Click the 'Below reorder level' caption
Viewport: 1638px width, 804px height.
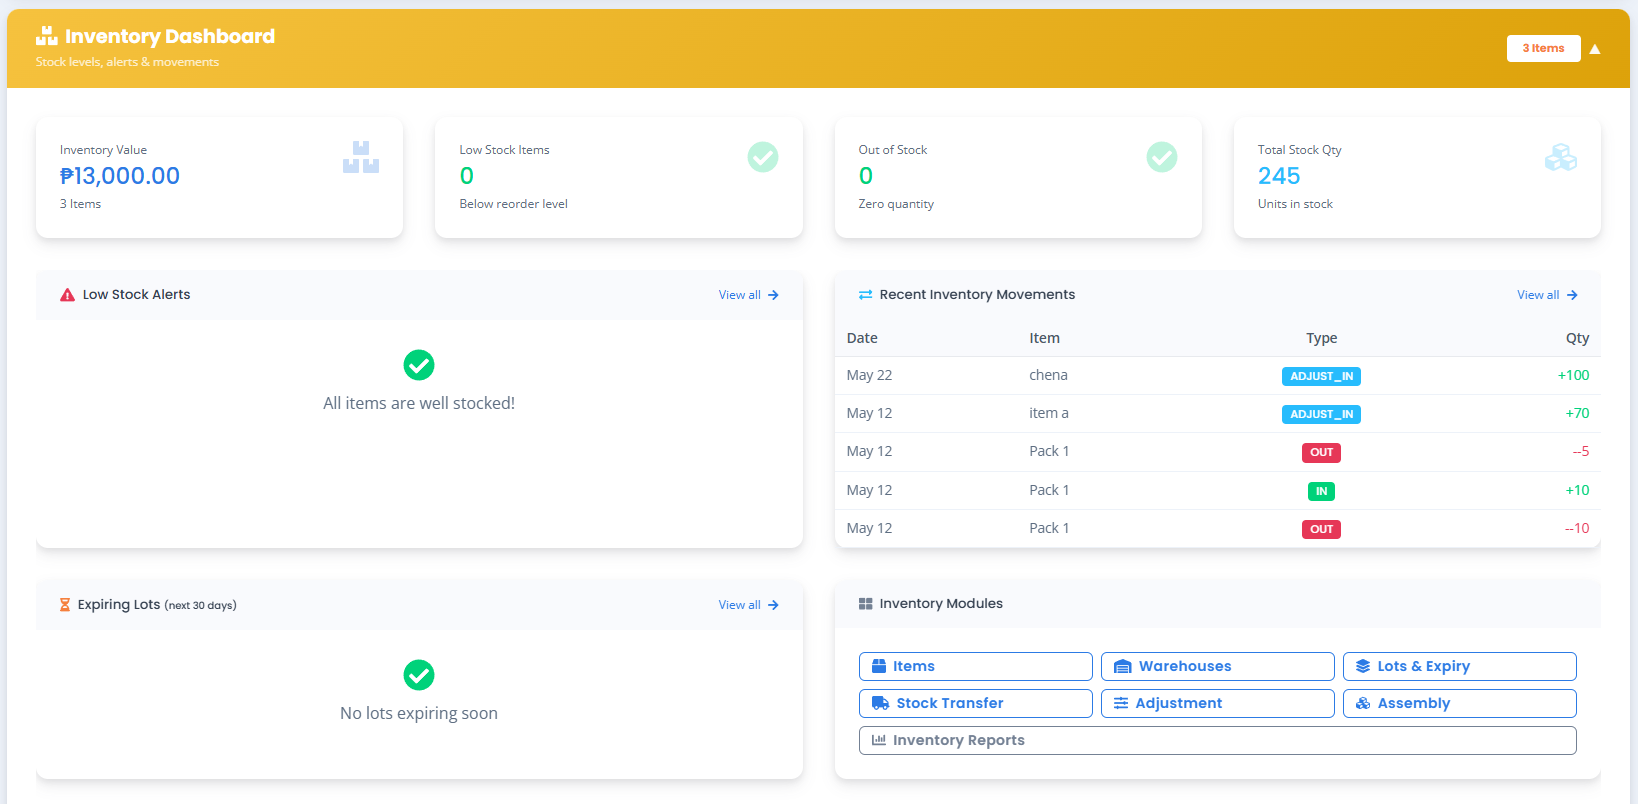pyautogui.click(x=513, y=204)
